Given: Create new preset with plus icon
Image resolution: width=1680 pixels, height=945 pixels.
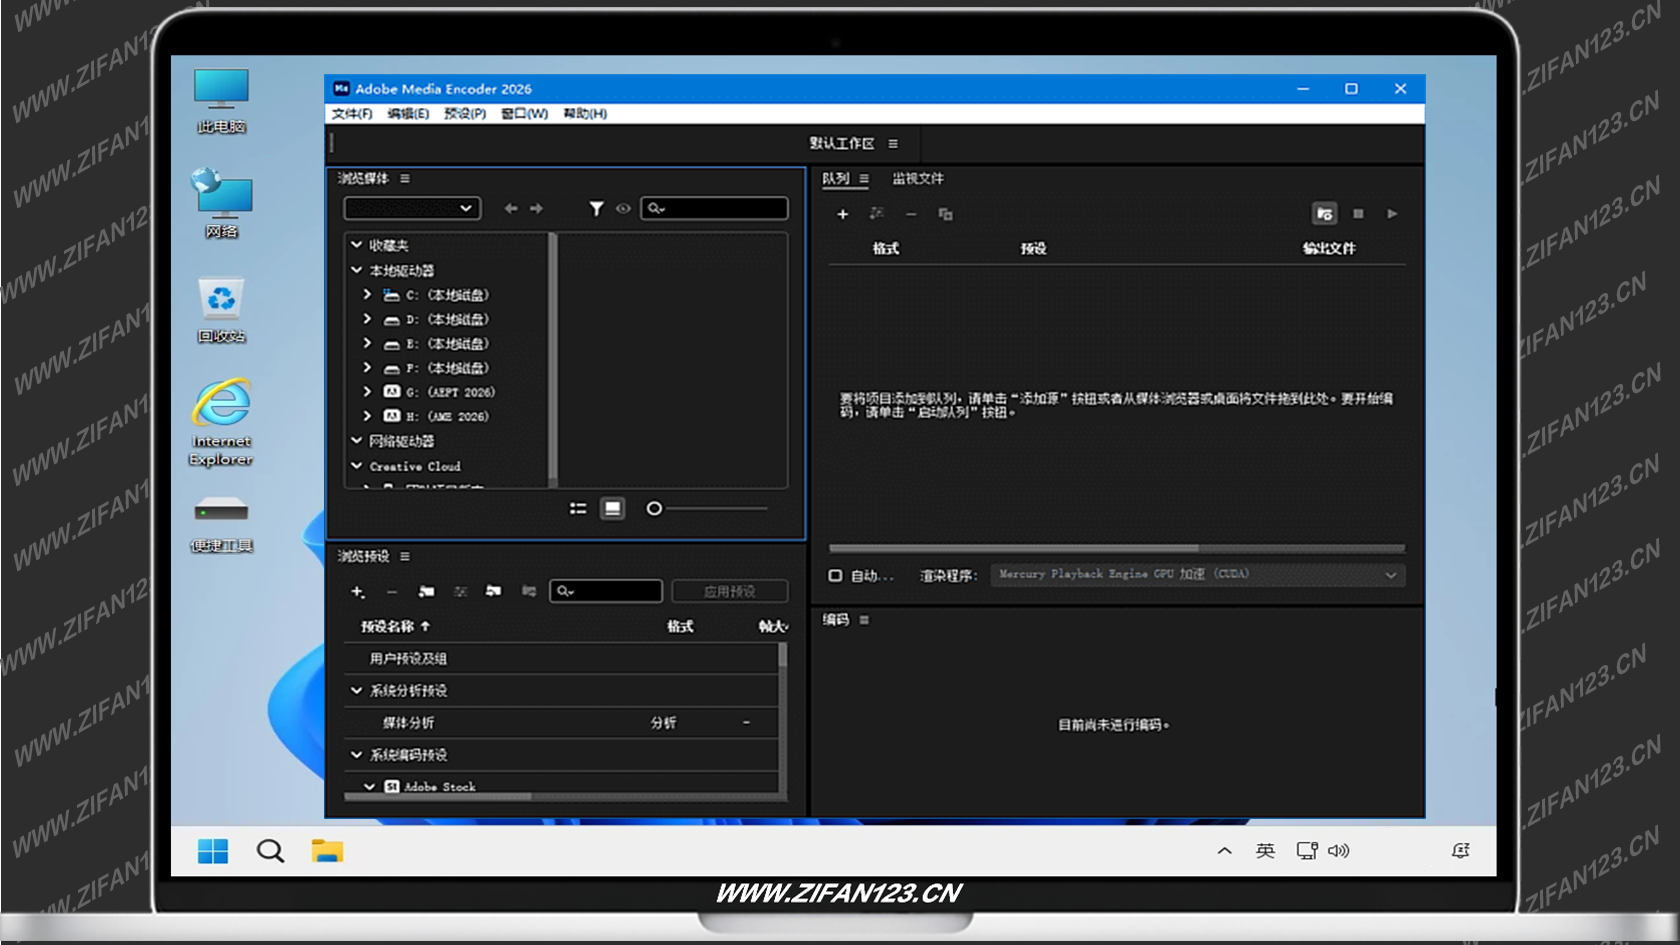Looking at the screenshot, I should coord(357,592).
